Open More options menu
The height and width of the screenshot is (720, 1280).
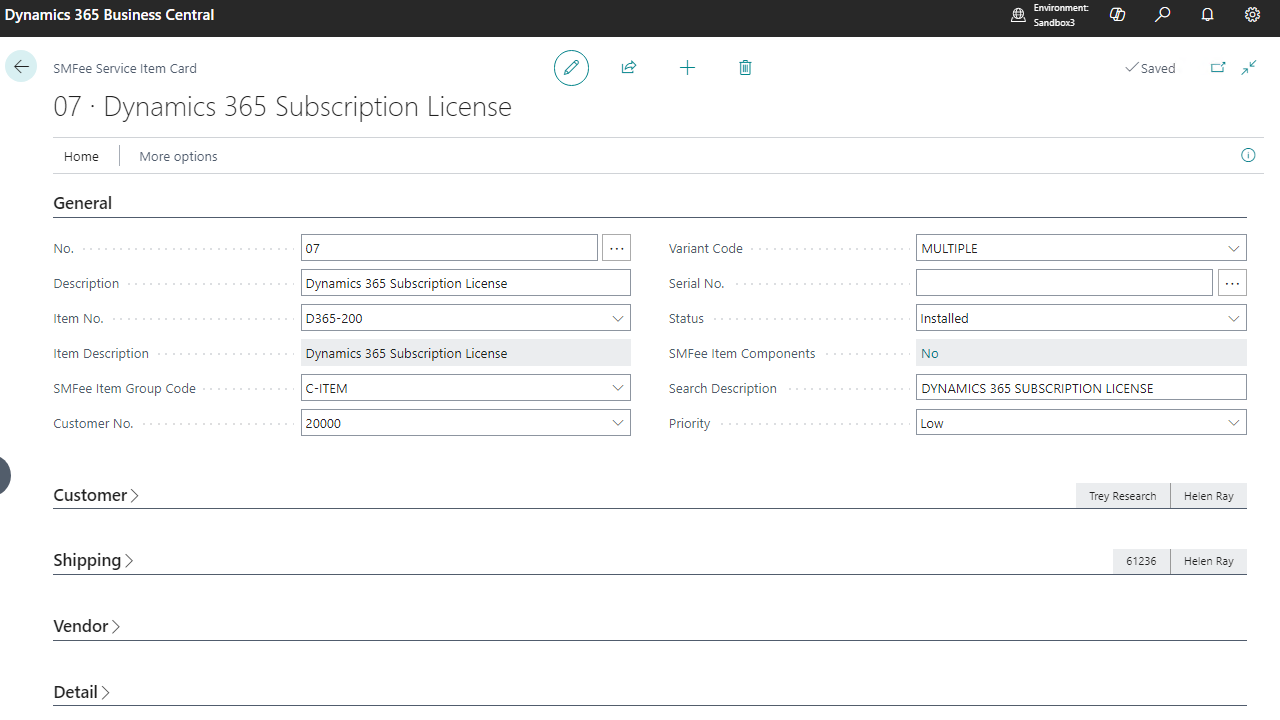178,156
